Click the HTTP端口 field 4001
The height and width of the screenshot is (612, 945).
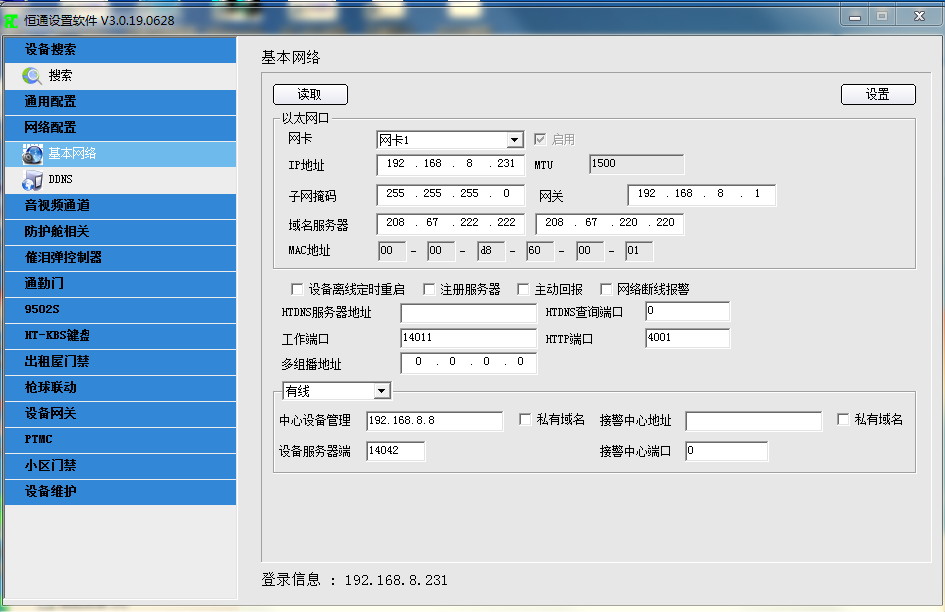click(687, 338)
